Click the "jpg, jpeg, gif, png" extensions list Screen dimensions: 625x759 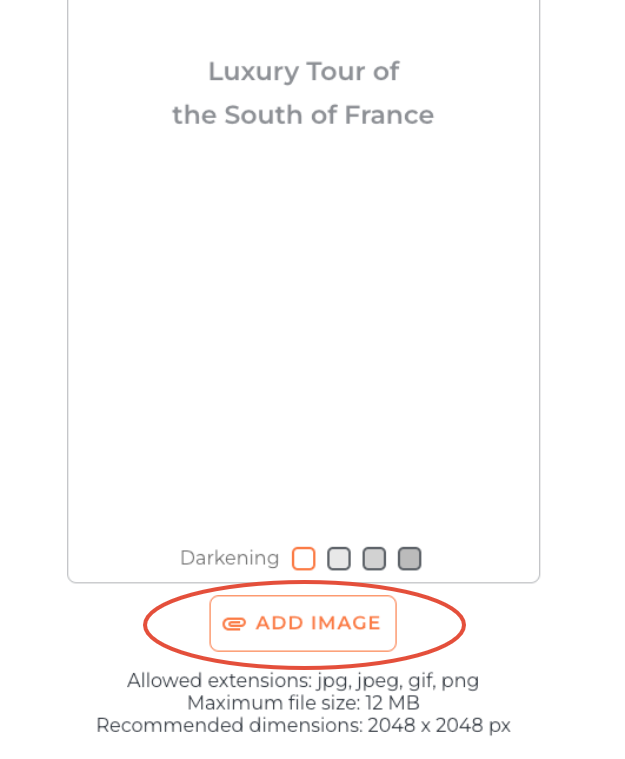398,681
